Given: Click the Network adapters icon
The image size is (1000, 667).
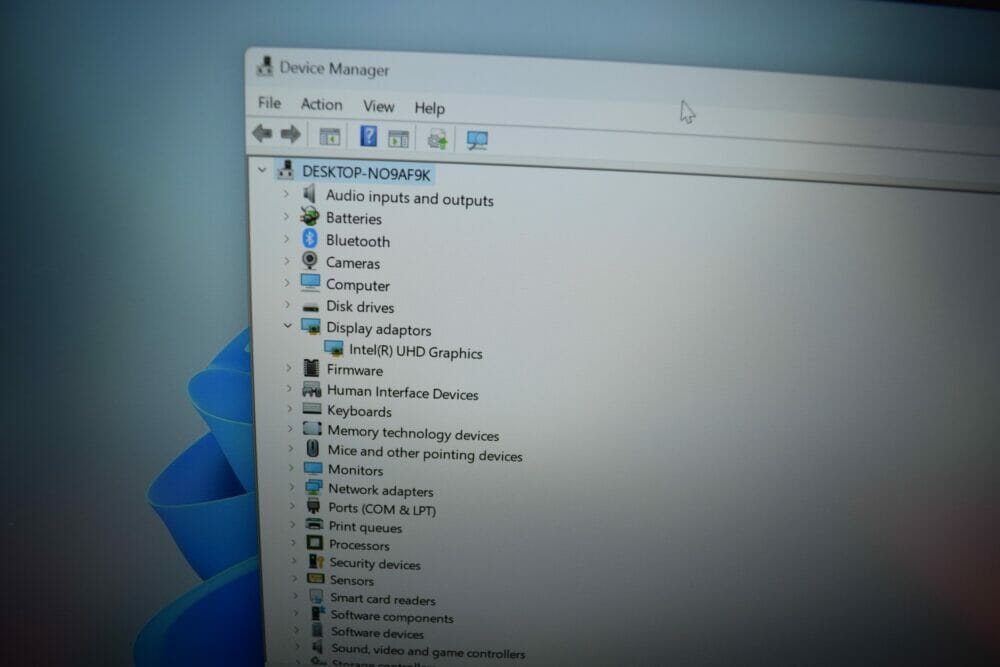Looking at the screenshot, I should pos(314,487).
